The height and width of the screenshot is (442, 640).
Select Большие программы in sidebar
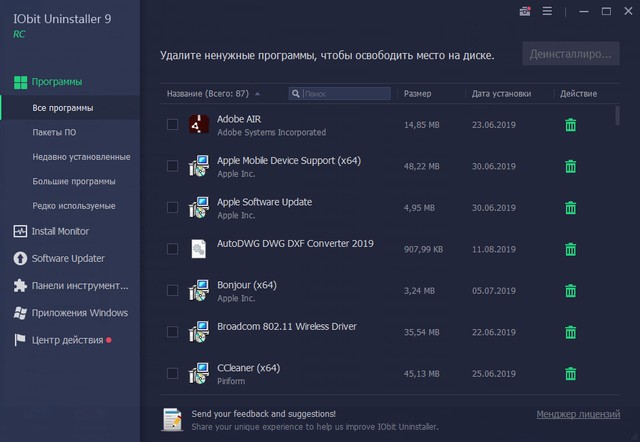pyautogui.click(x=73, y=181)
